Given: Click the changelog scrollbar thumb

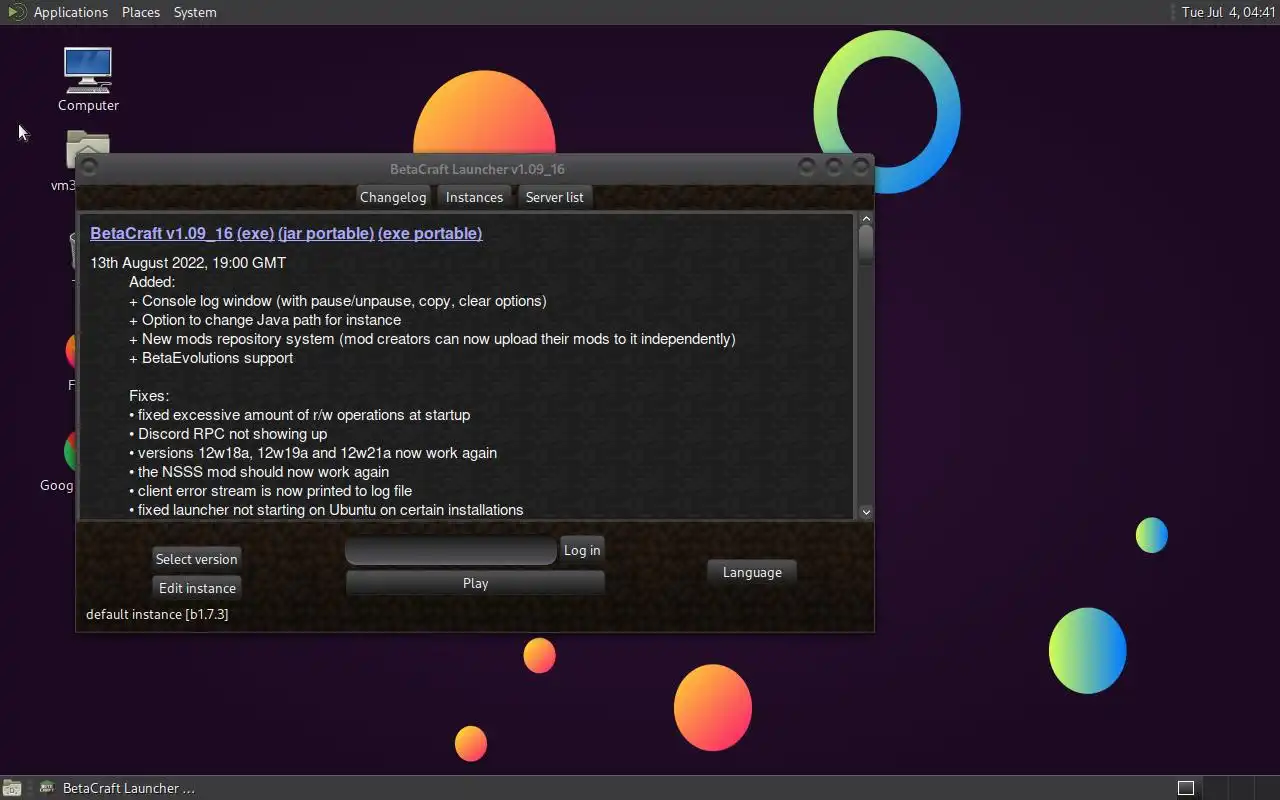Looking at the screenshot, I should click(866, 245).
